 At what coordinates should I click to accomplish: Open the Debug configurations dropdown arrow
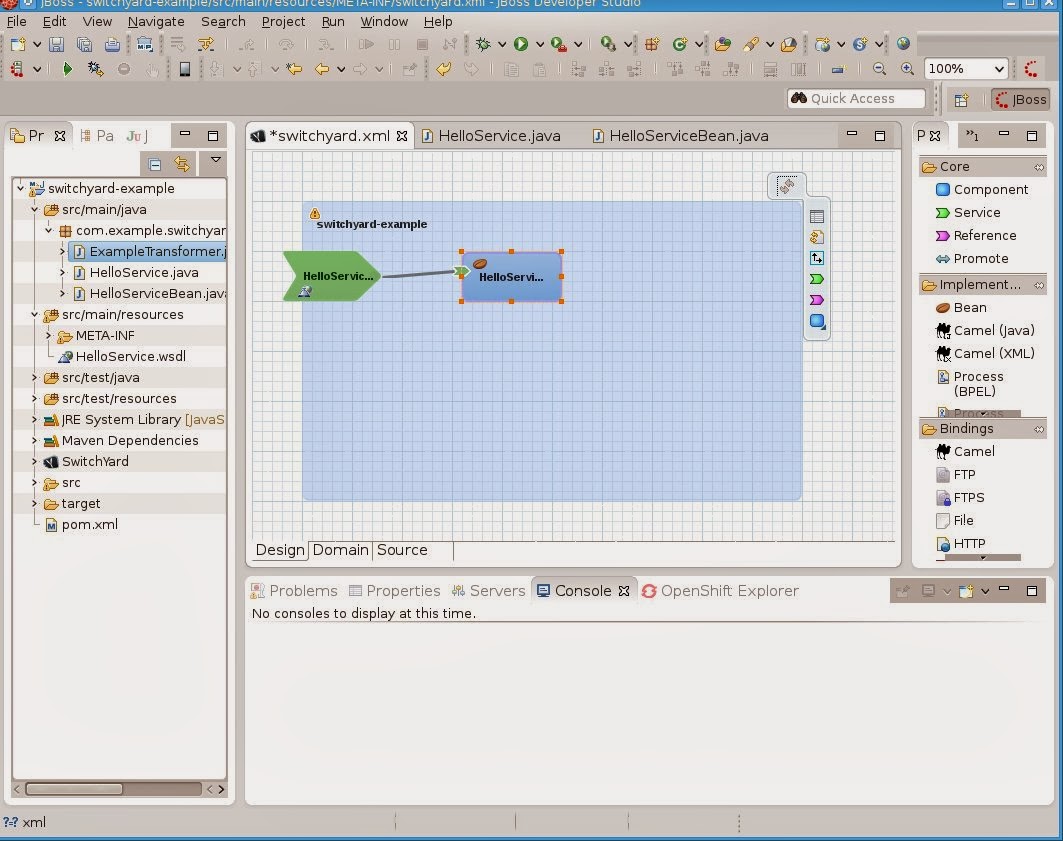[x=502, y=44]
